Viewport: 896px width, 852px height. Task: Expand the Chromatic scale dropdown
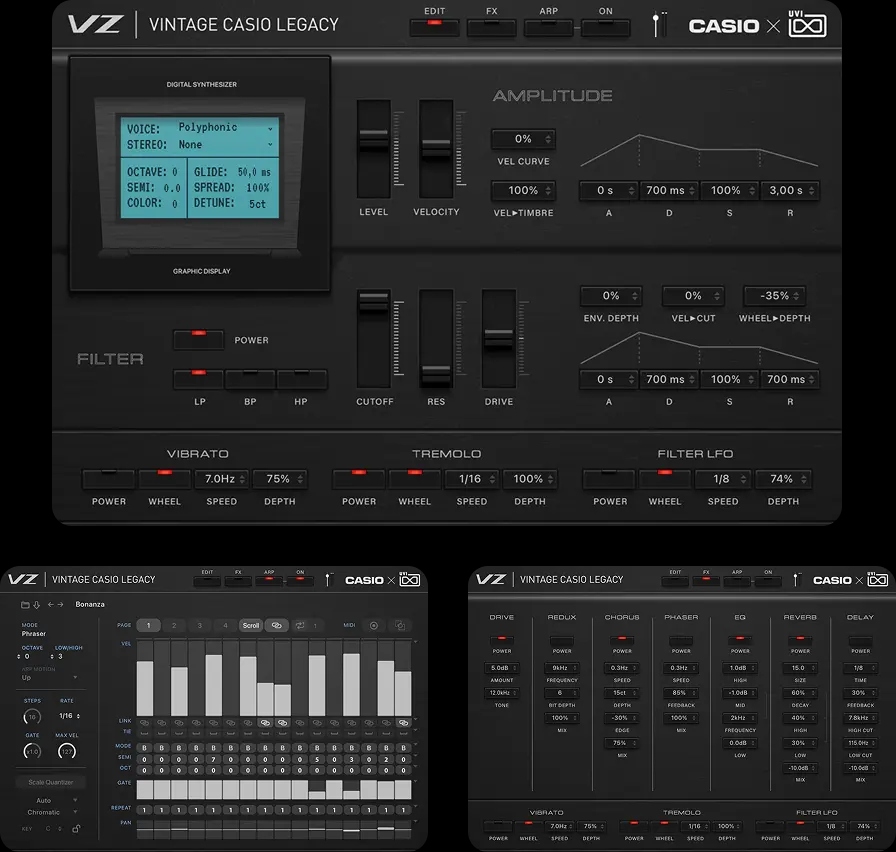click(50, 812)
